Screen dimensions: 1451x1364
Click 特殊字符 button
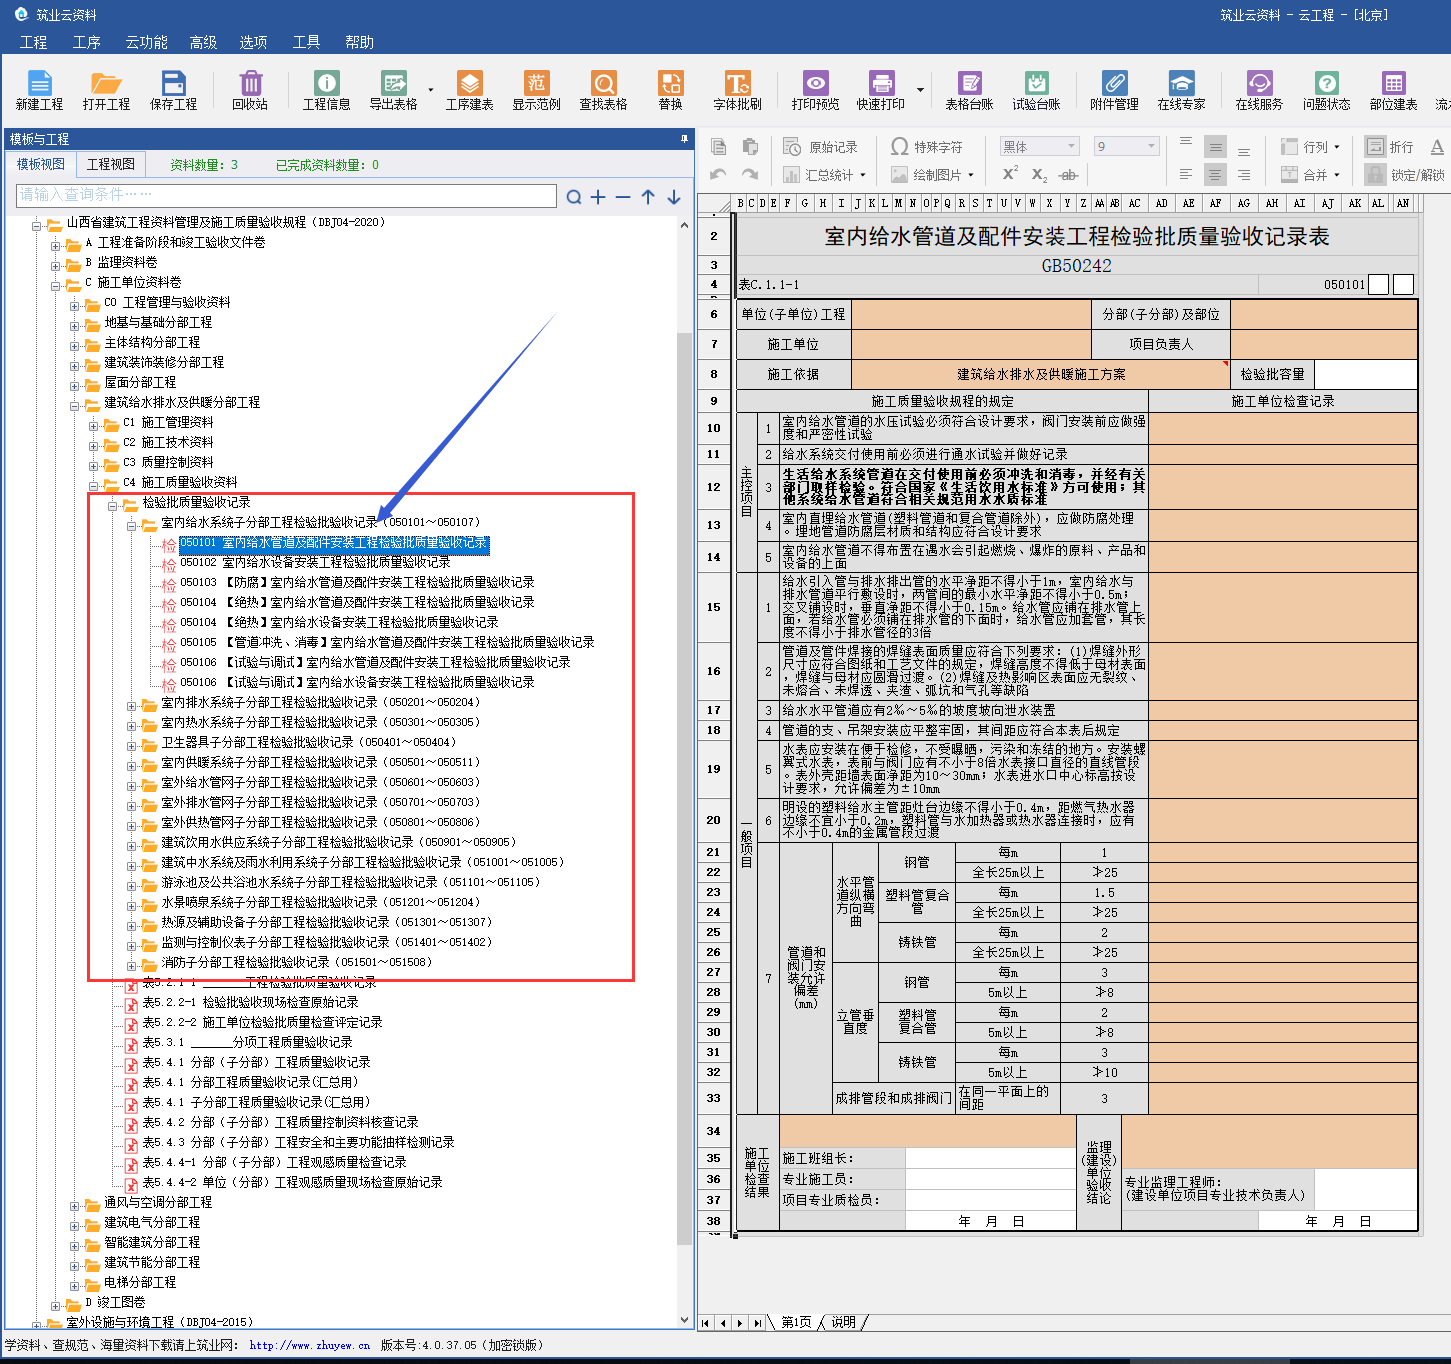tap(927, 146)
